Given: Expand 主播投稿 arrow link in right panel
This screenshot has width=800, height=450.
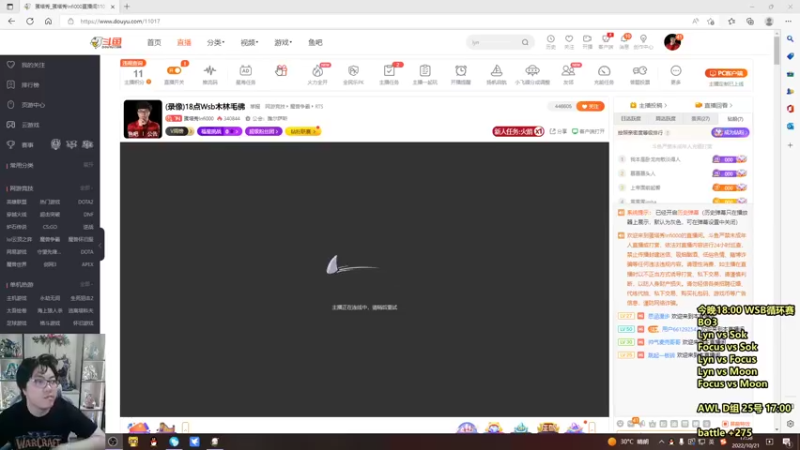Looking at the screenshot, I should pos(648,106).
